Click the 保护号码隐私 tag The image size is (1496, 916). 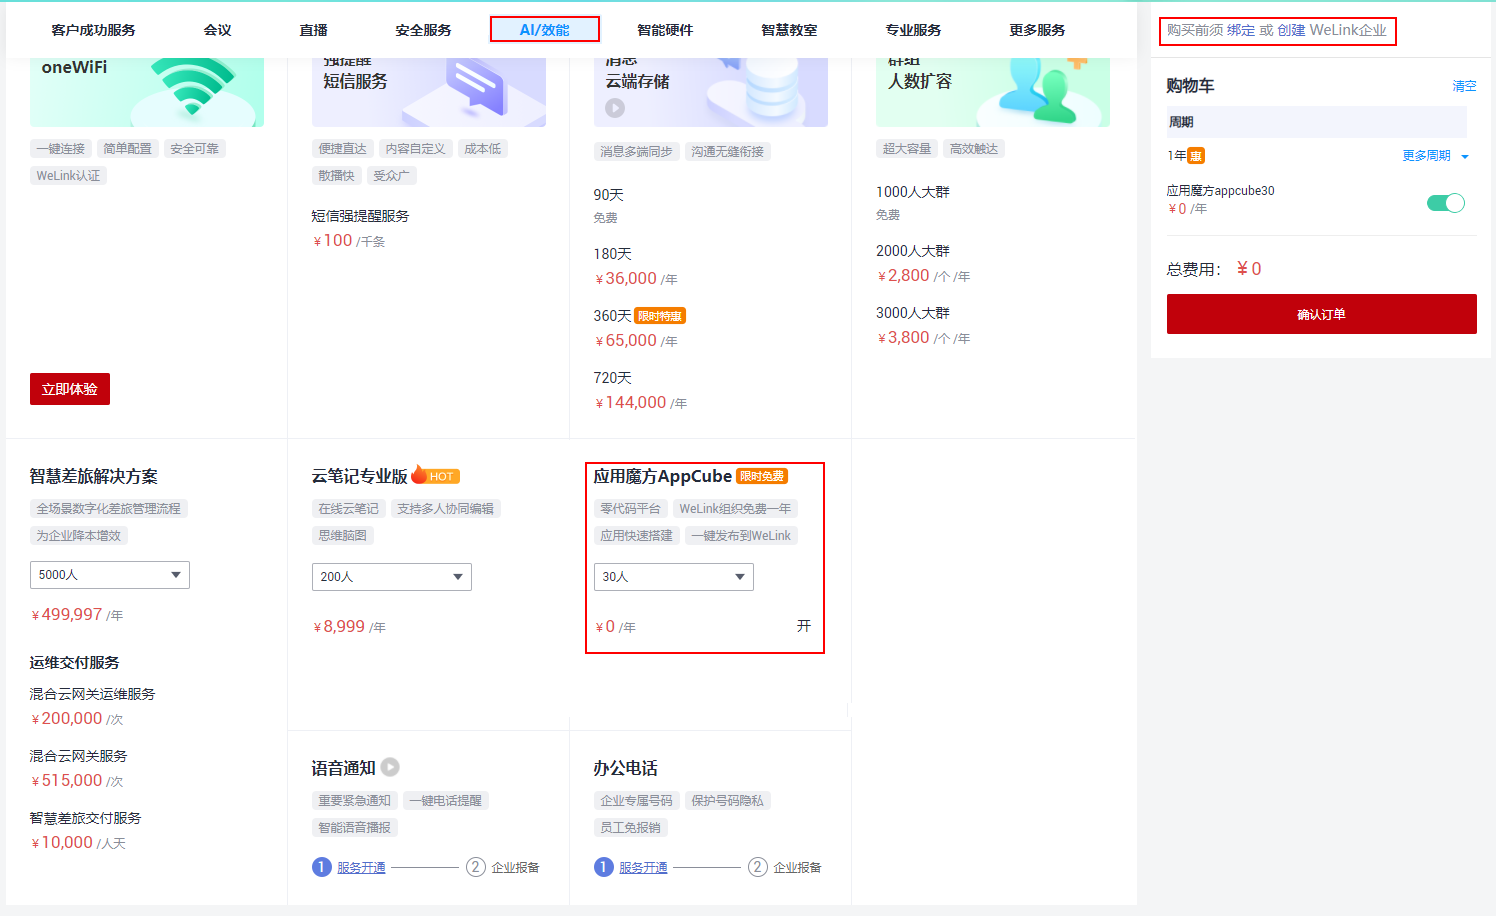(727, 801)
